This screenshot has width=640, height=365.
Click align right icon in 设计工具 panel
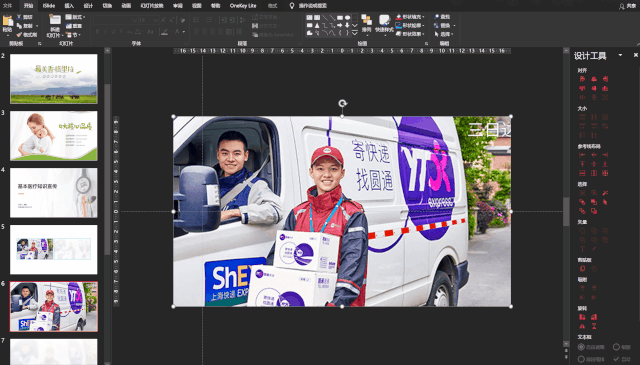[605, 79]
